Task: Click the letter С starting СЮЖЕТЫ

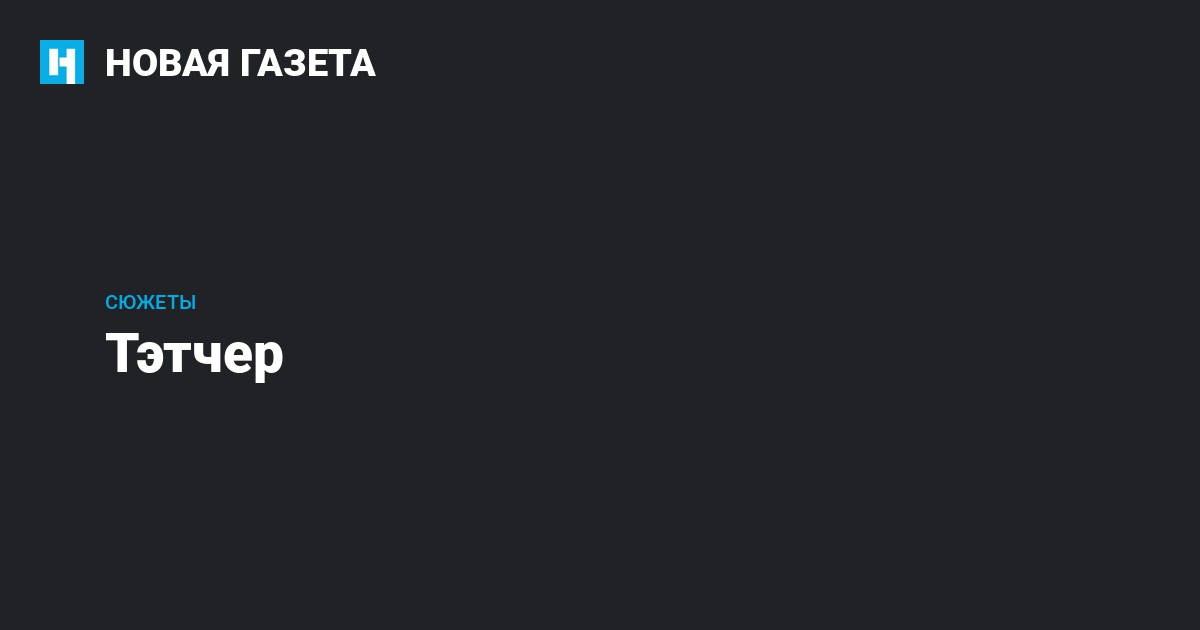Action: coord(112,302)
